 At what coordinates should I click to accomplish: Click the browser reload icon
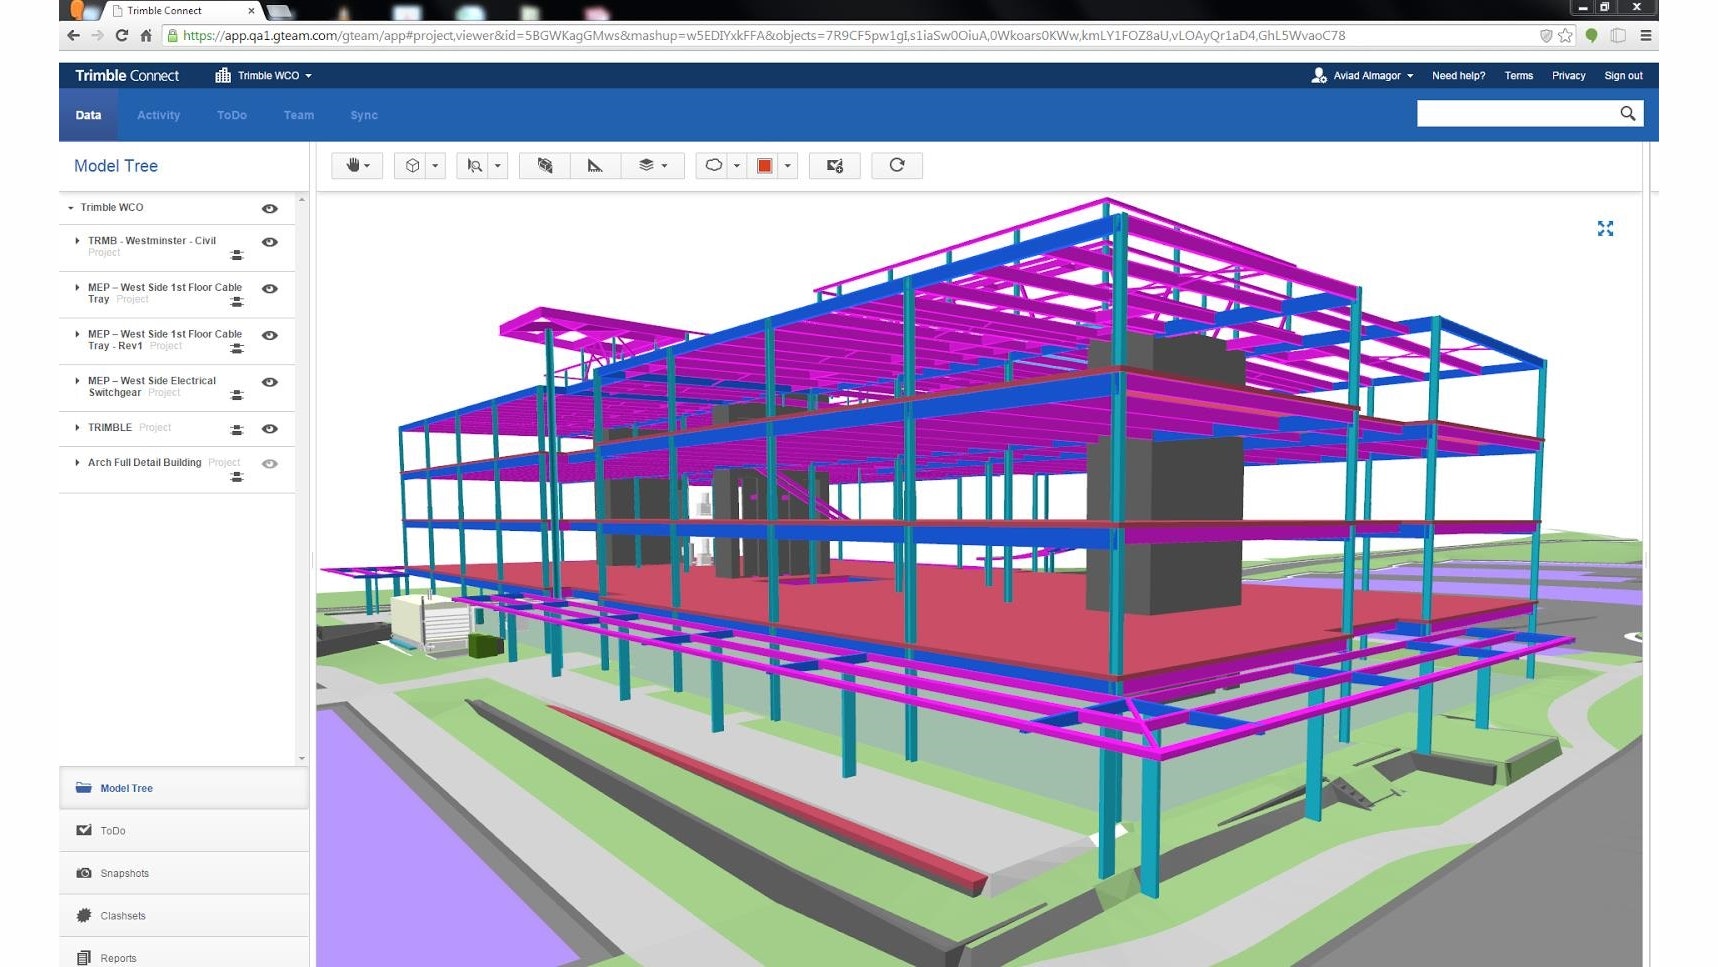pos(121,35)
